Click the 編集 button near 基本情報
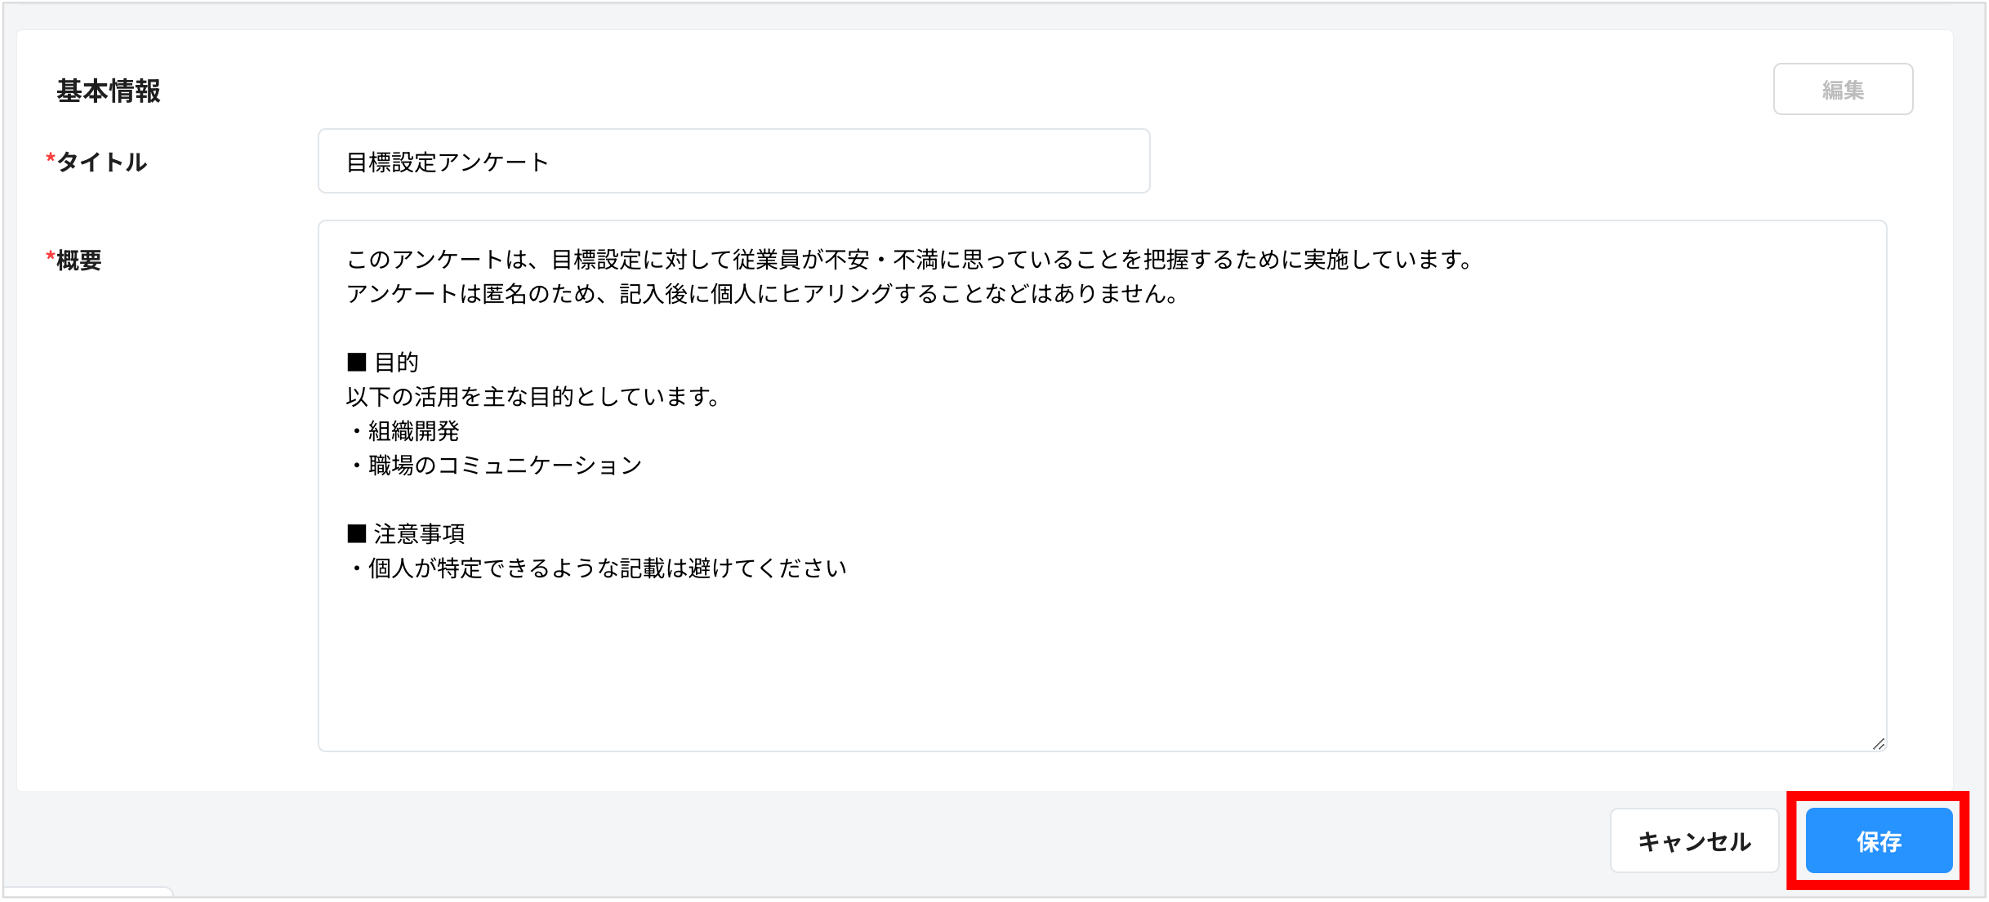1989x902 pixels. coord(1842,88)
